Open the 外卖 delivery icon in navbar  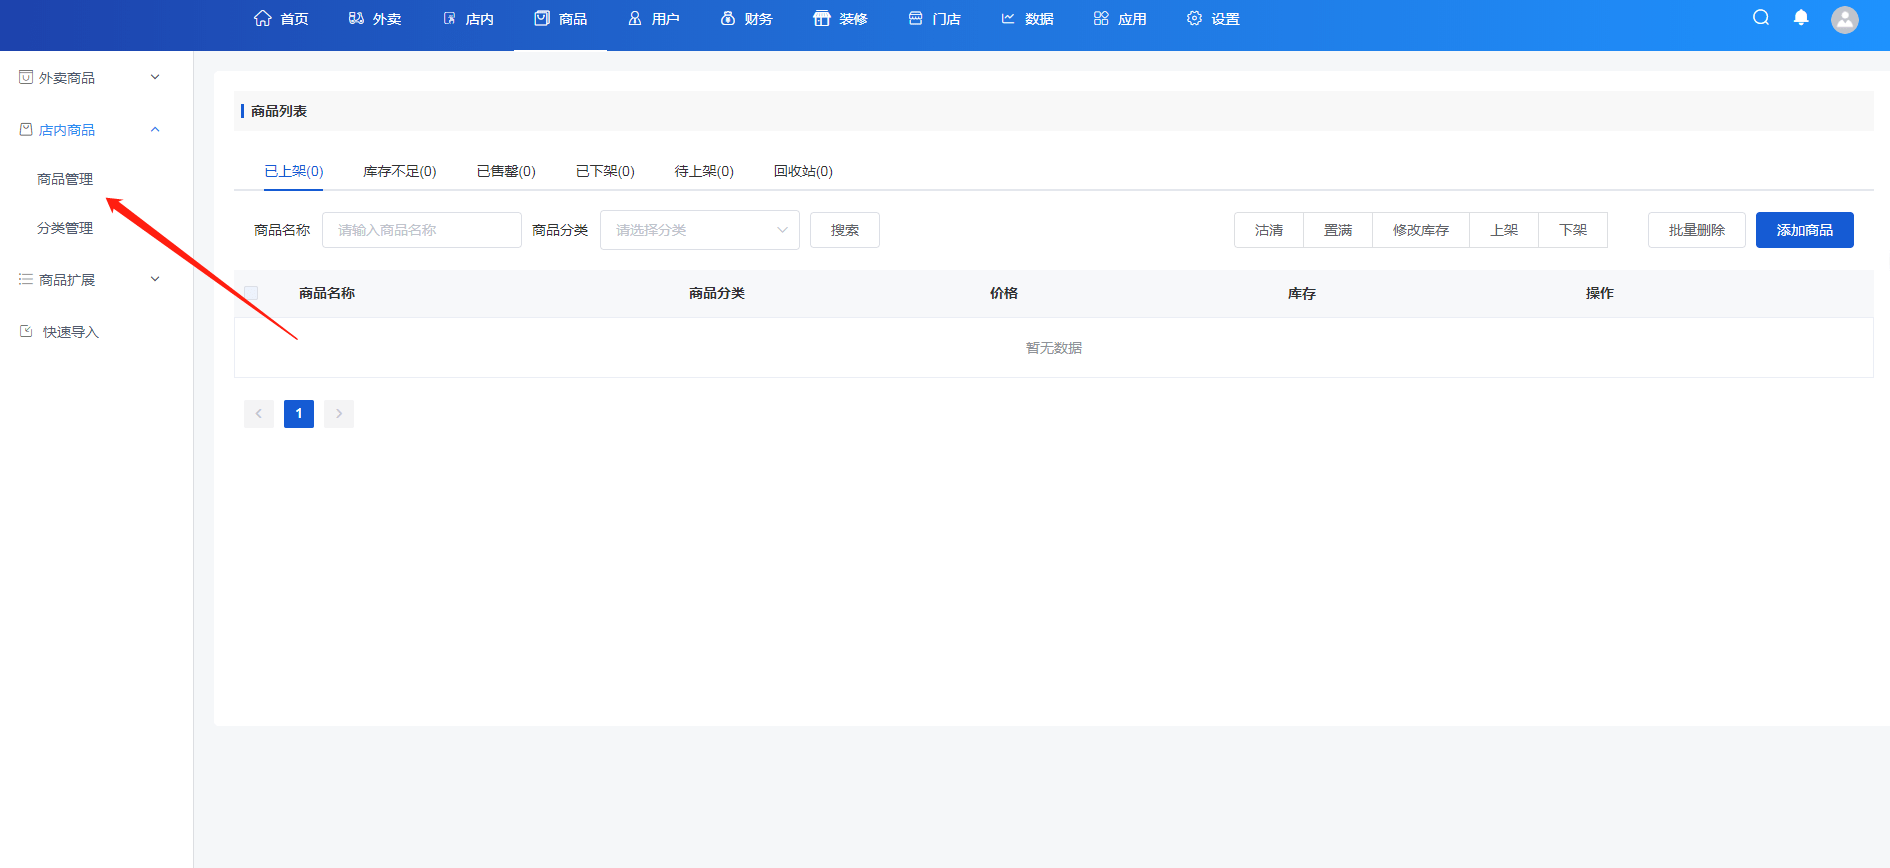coord(356,18)
